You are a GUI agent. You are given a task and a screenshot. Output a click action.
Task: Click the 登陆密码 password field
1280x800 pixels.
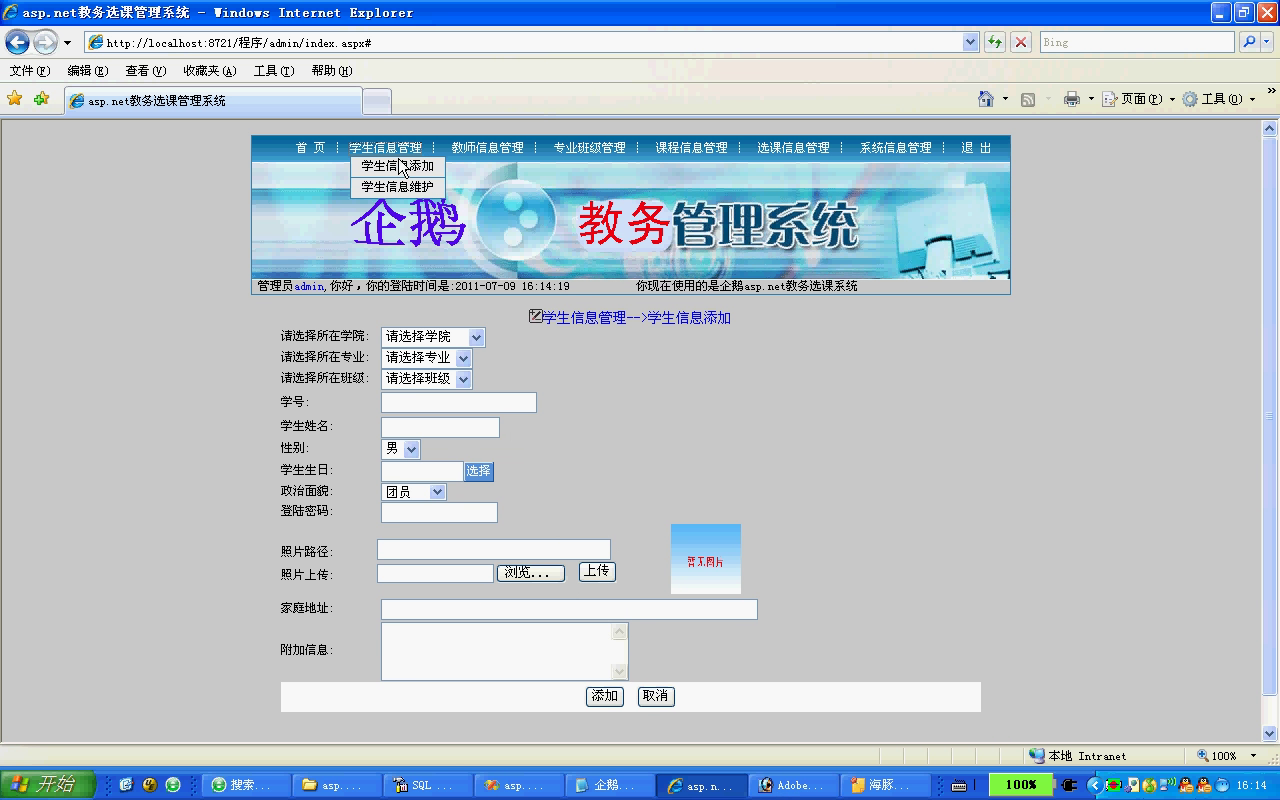pyautogui.click(x=439, y=512)
